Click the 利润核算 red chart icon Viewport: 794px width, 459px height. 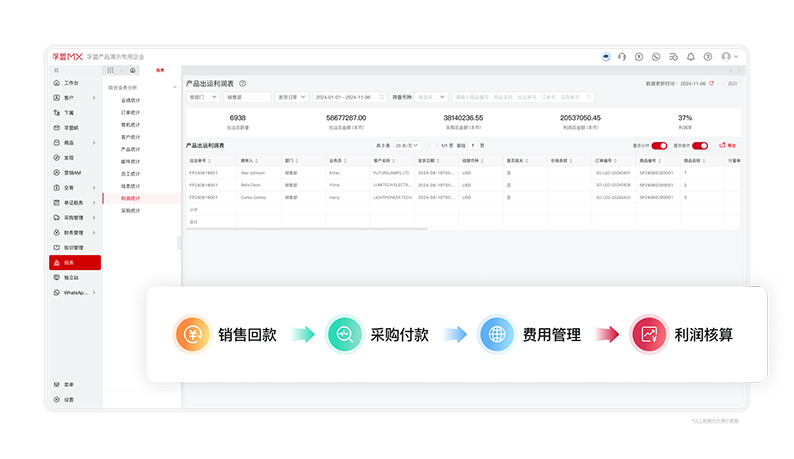(x=647, y=334)
